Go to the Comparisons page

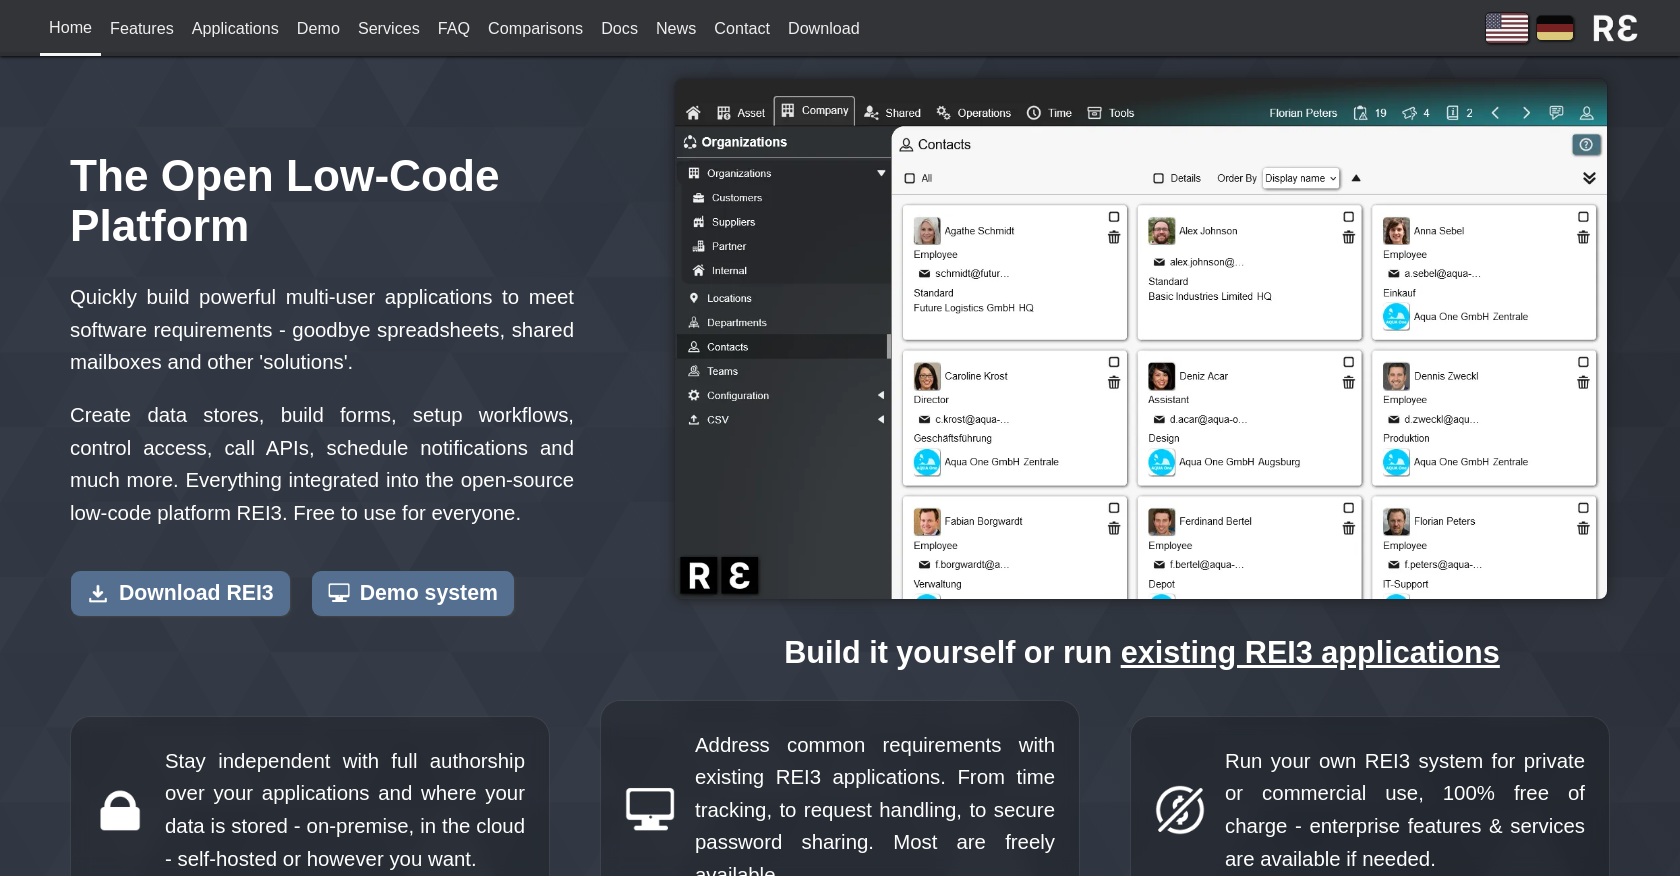point(535,28)
